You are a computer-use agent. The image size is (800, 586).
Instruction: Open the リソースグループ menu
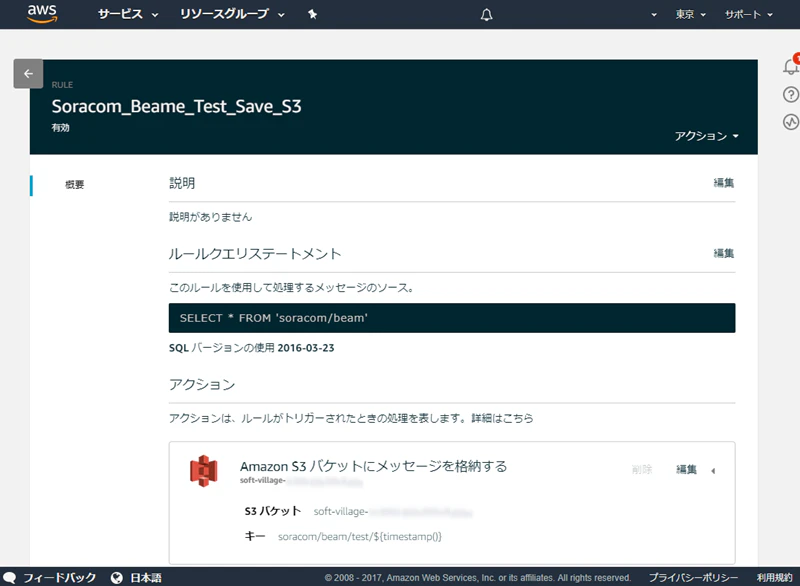232,14
